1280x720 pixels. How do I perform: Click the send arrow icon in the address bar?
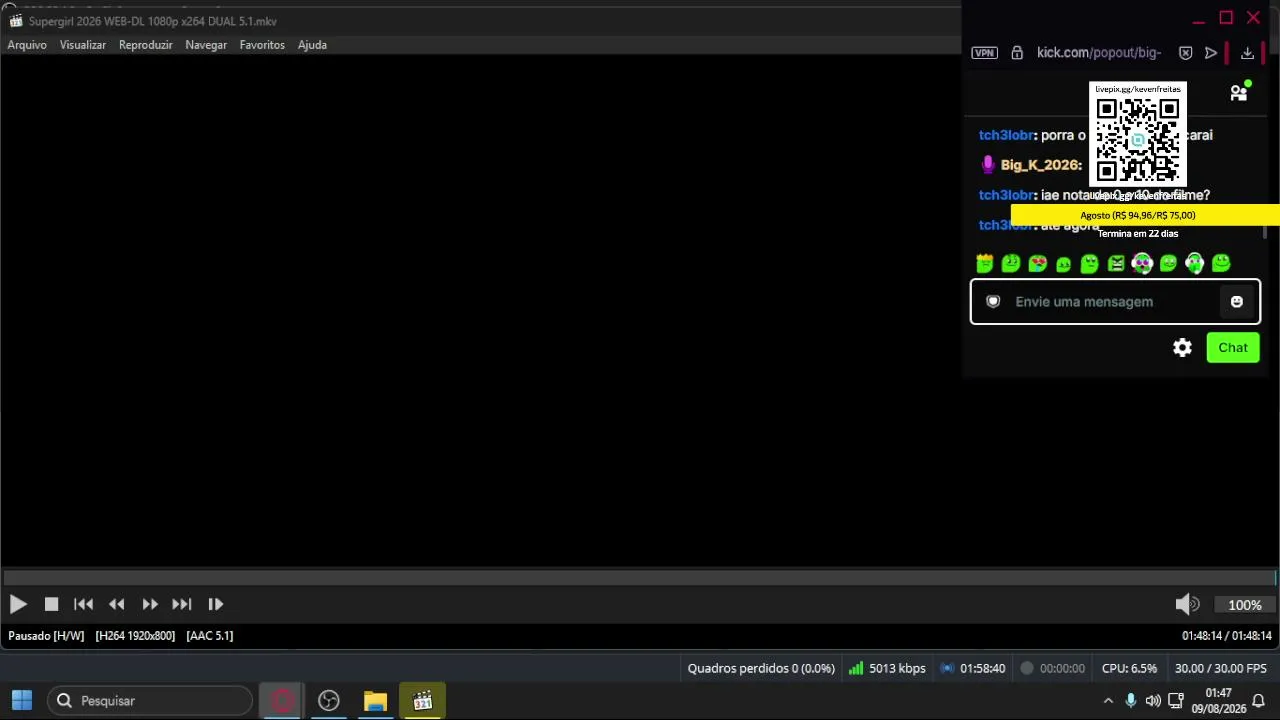tap(1211, 53)
